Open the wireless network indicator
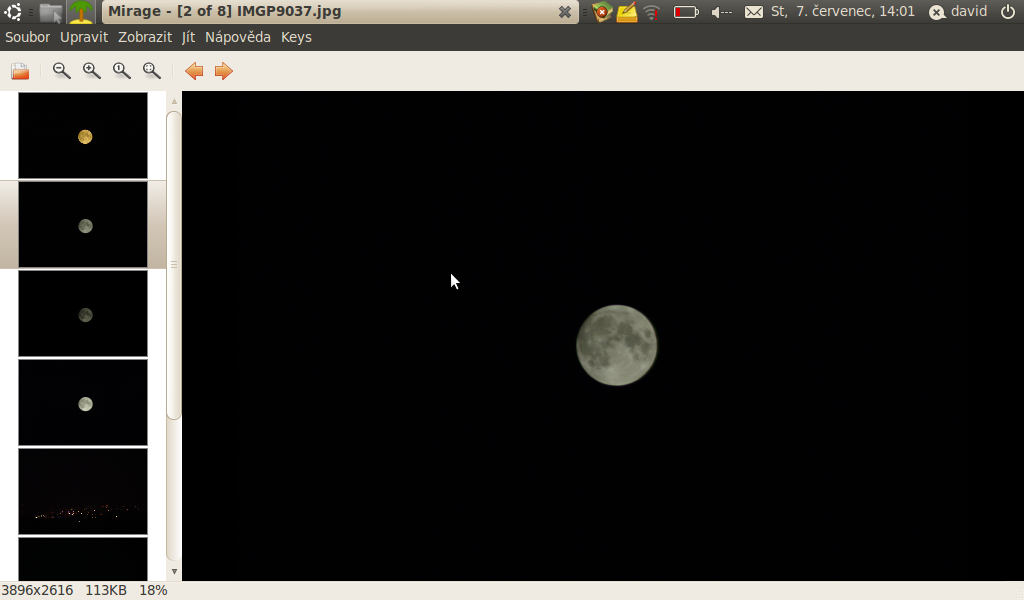The width and height of the screenshot is (1024, 600). (652, 12)
